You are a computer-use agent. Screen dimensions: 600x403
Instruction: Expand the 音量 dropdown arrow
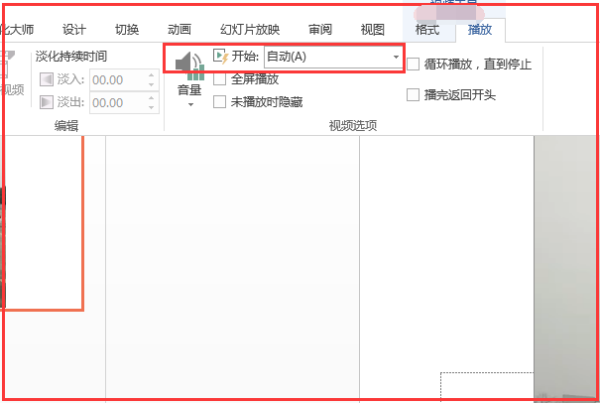pyautogui.click(x=191, y=104)
